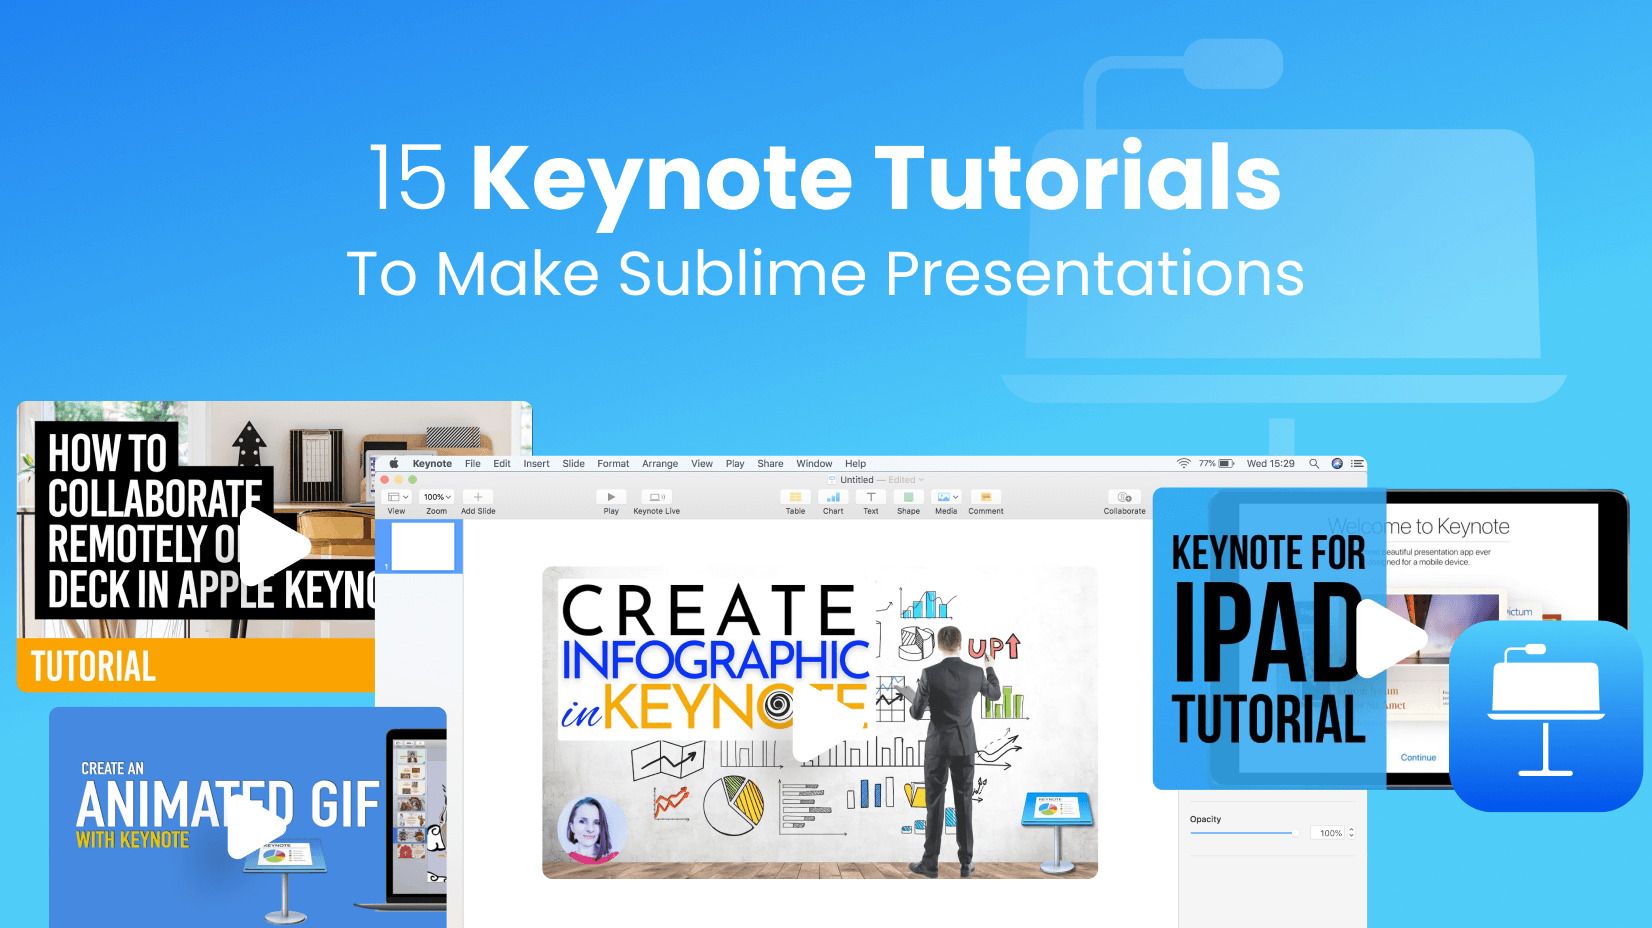
Task: Click the Shape toolbar icon
Action: click(908, 498)
